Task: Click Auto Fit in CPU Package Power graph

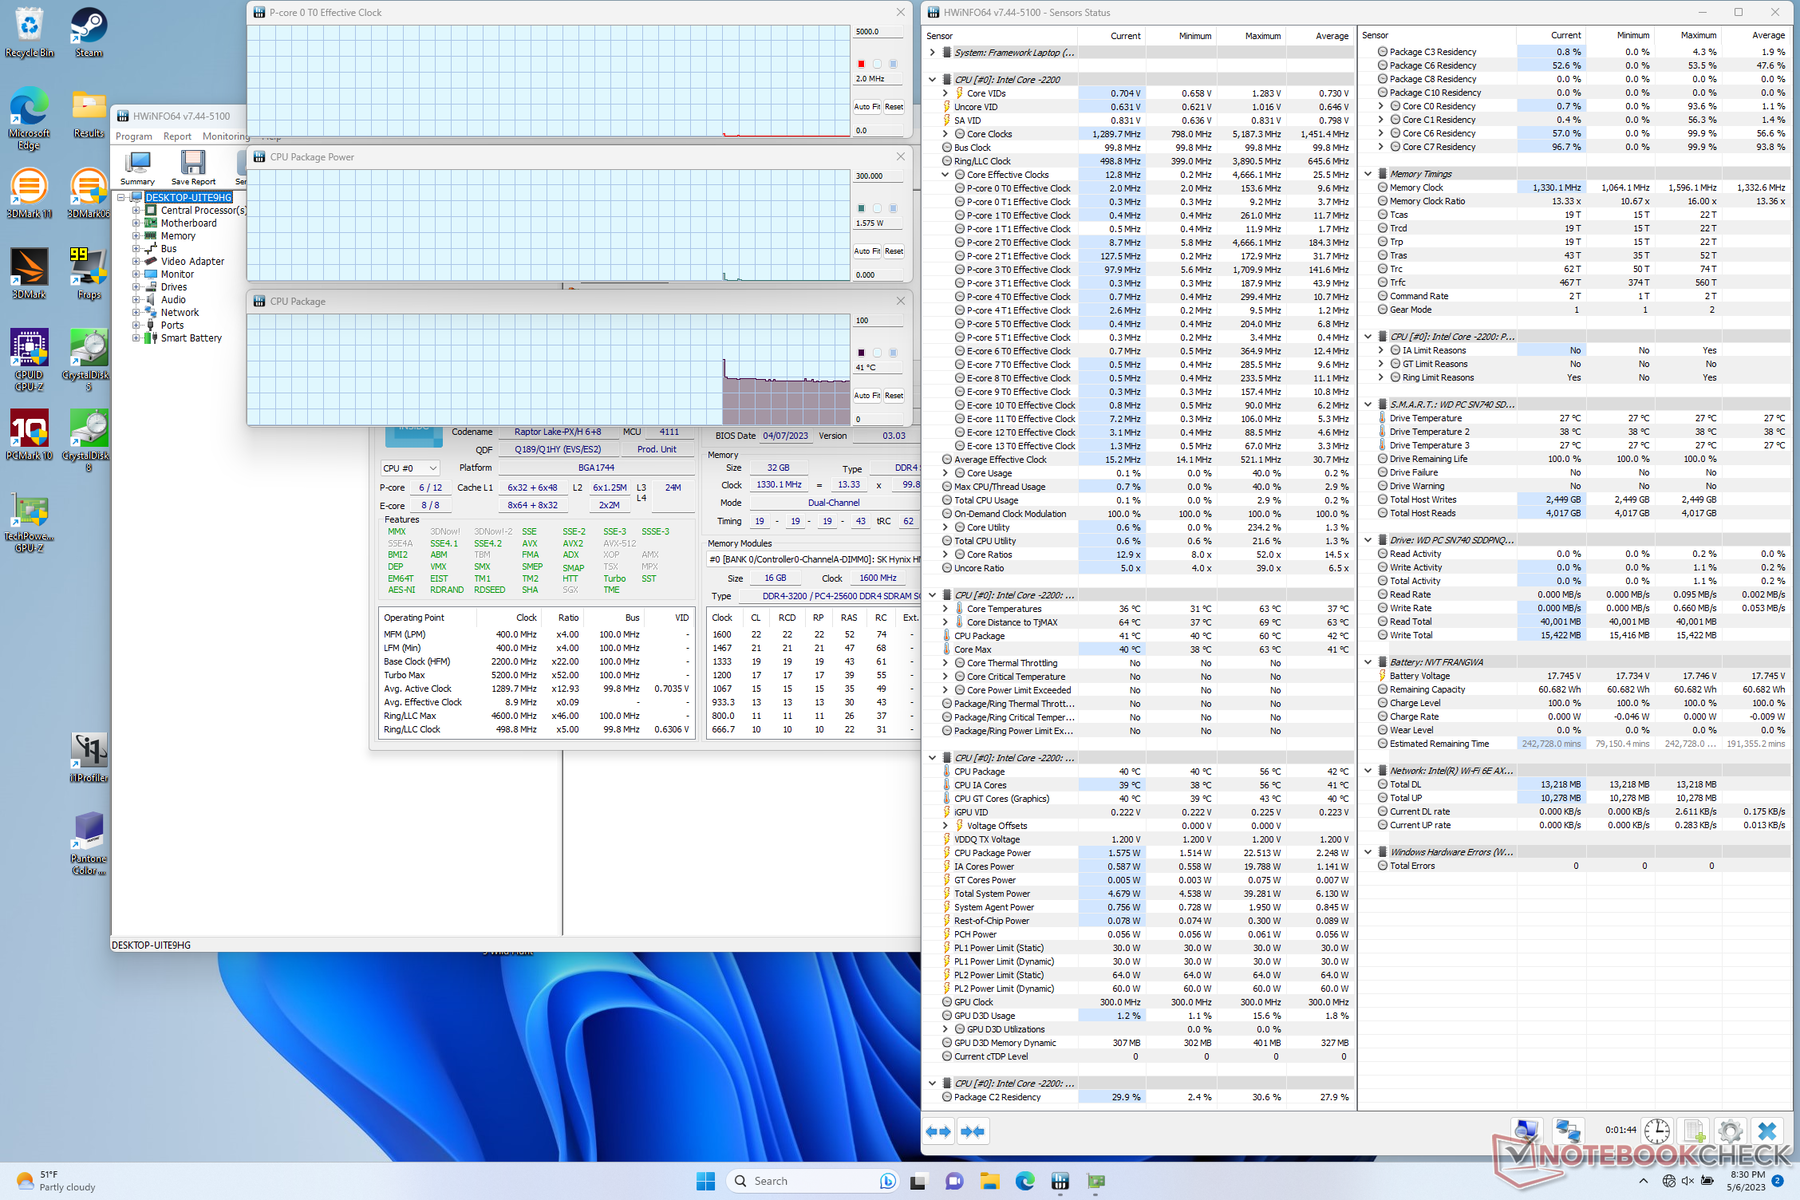Action: click(x=866, y=251)
